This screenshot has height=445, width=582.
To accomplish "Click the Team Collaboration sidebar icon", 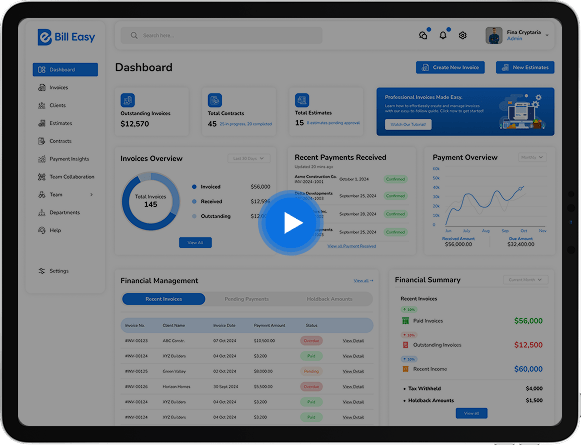I will pos(42,177).
